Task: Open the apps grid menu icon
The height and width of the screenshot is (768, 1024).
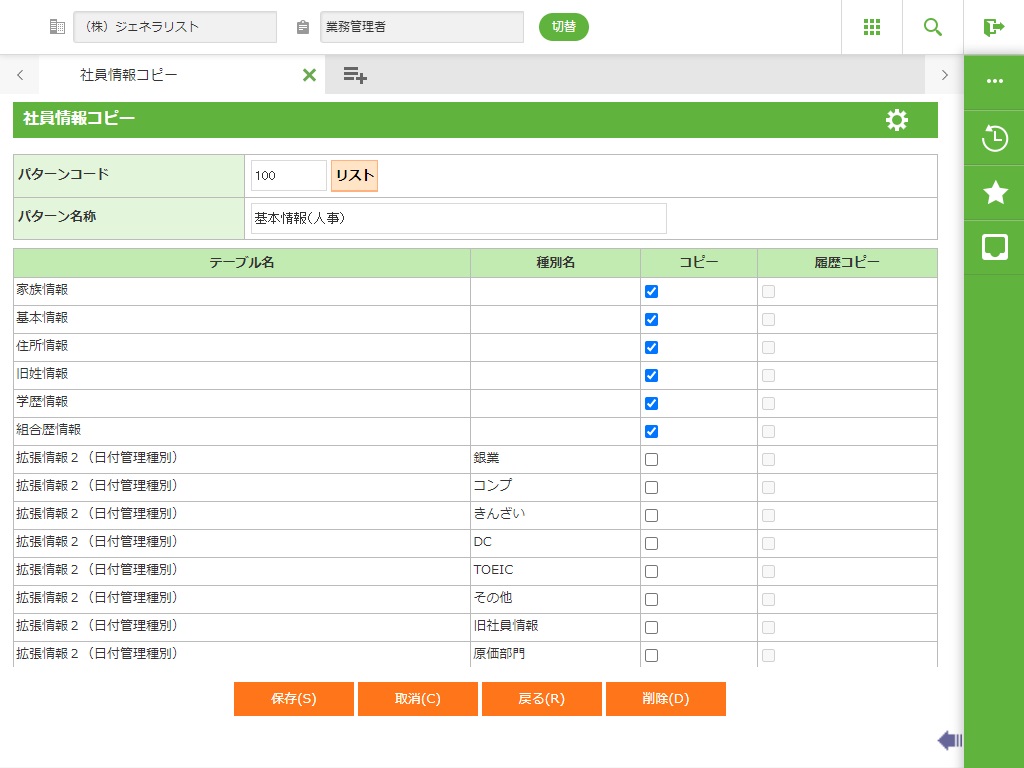Action: [x=871, y=27]
